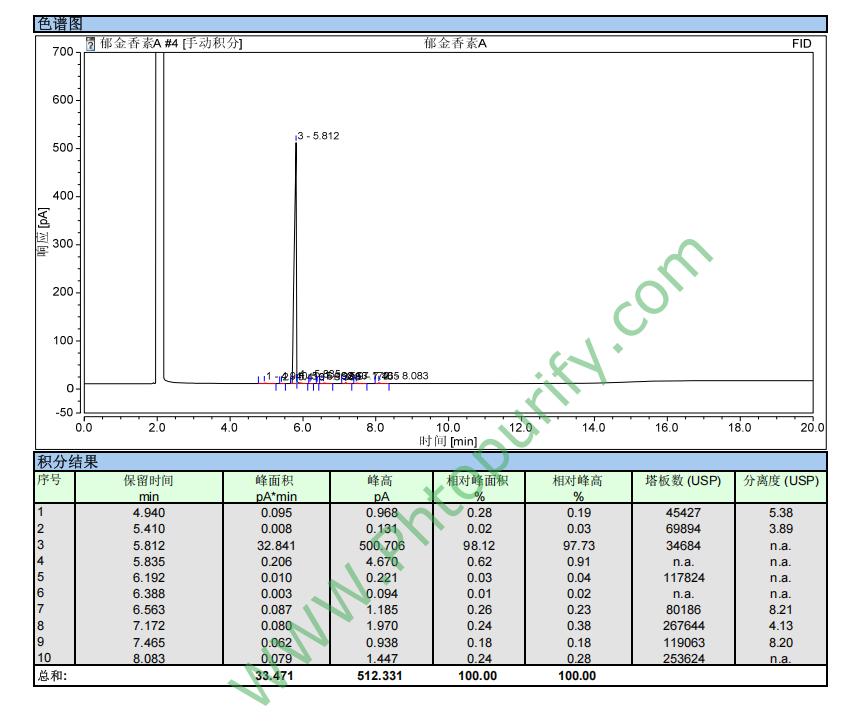Click the 总和 totals row label
This screenshot has width=853, height=728.
coord(52,676)
